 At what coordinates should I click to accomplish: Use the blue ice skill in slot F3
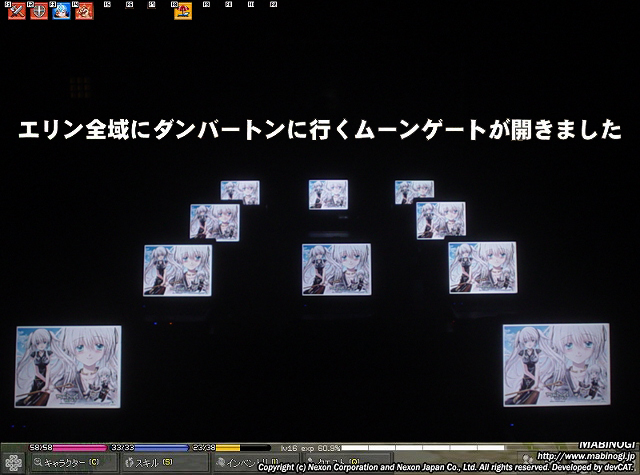point(61,11)
